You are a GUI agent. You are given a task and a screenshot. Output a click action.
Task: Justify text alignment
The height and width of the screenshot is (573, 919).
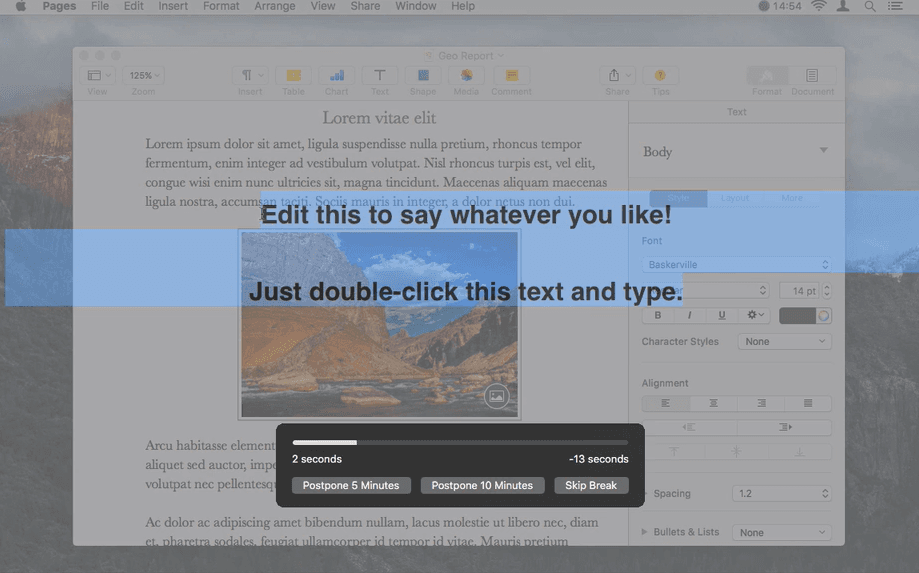(808, 403)
